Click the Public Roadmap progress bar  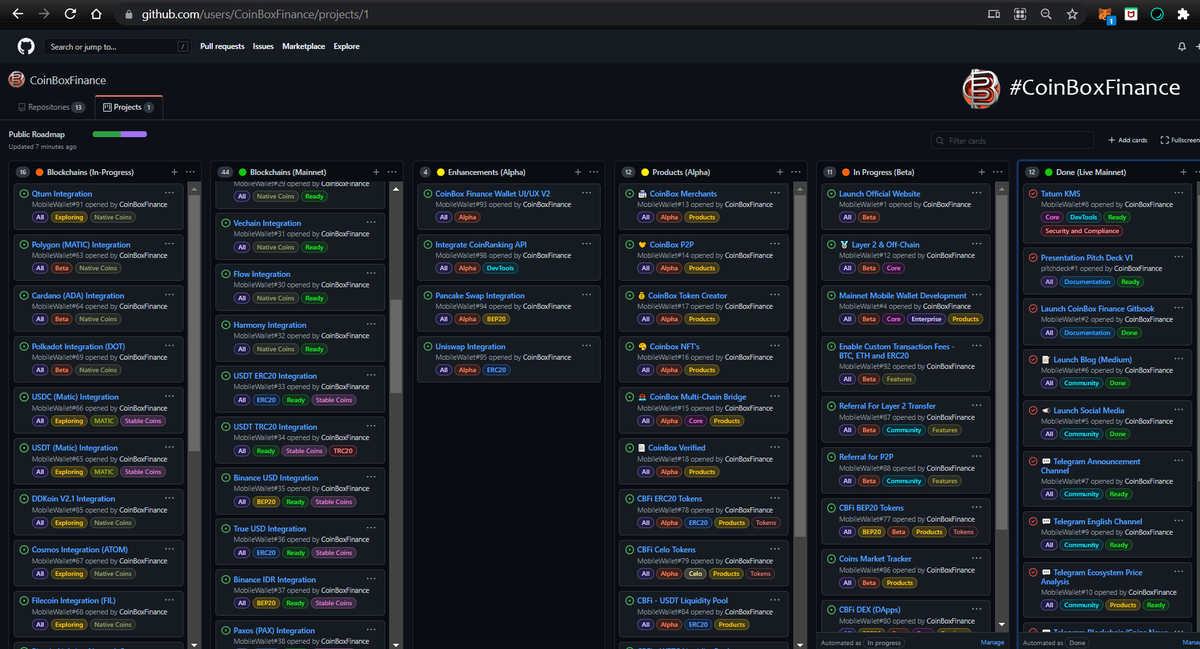point(120,133)
